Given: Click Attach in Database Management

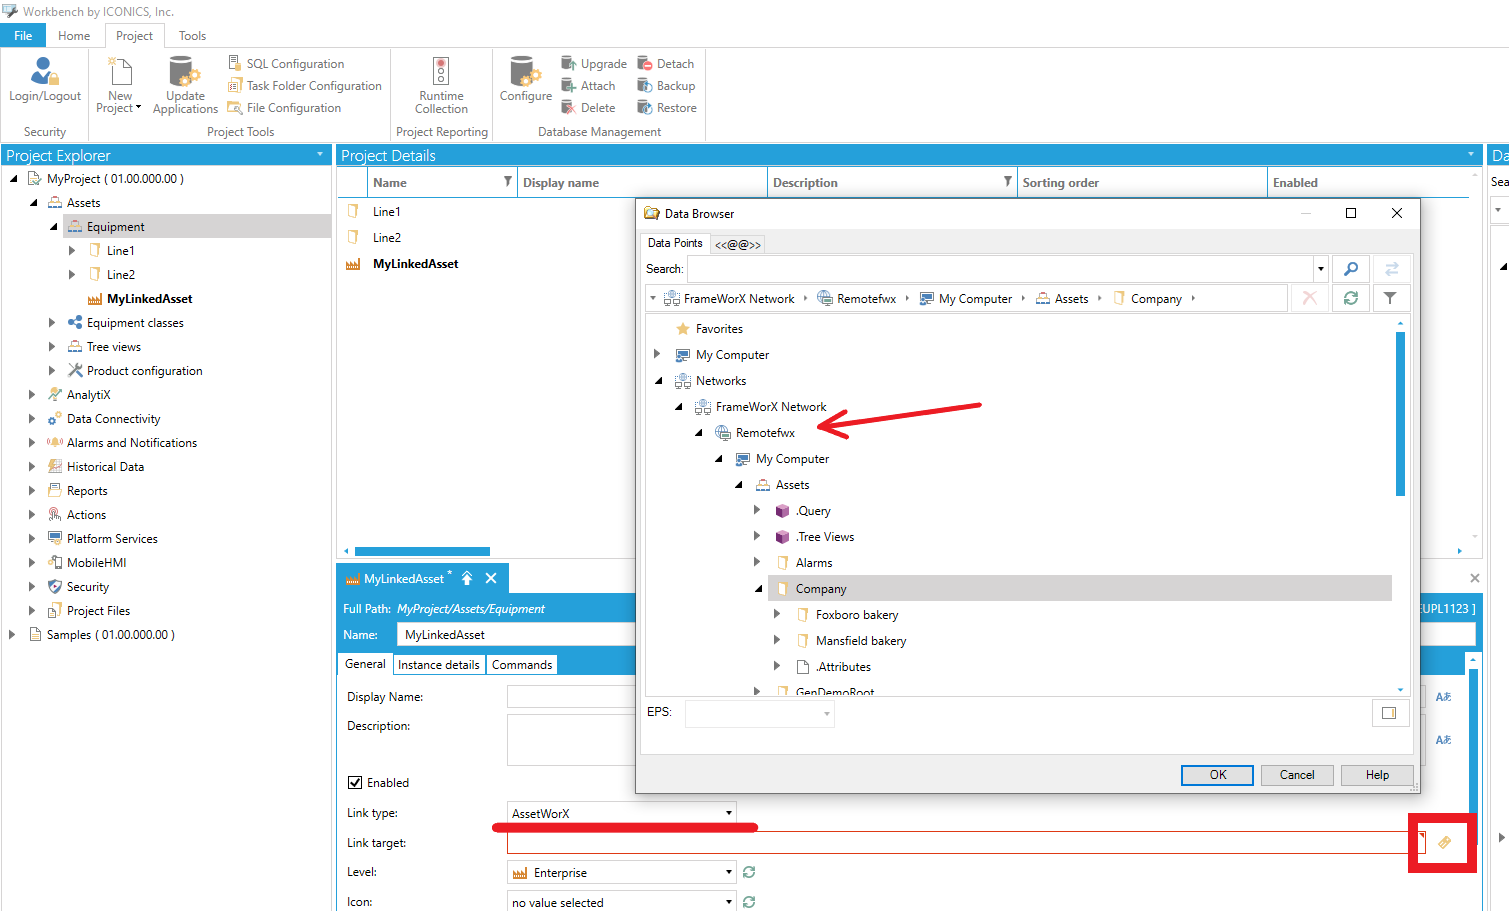Looking at the screenshot, I should [588, 85].
